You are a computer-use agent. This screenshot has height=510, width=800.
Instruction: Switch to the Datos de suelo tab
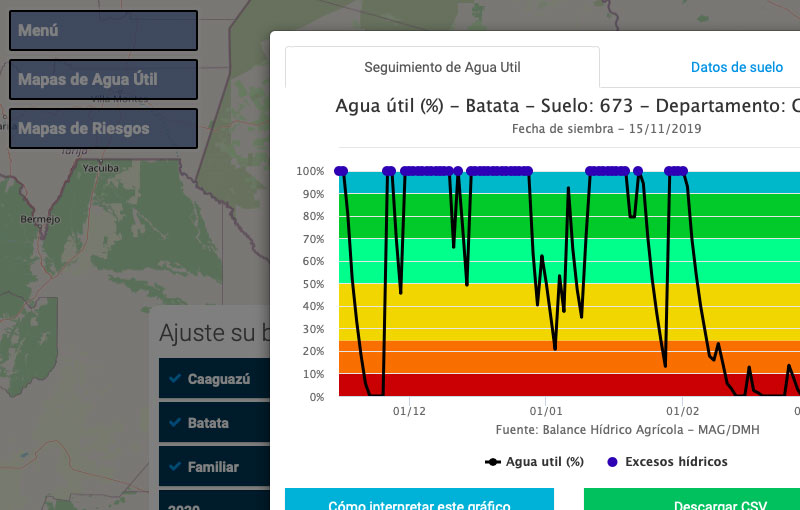(x=737, y=68)
